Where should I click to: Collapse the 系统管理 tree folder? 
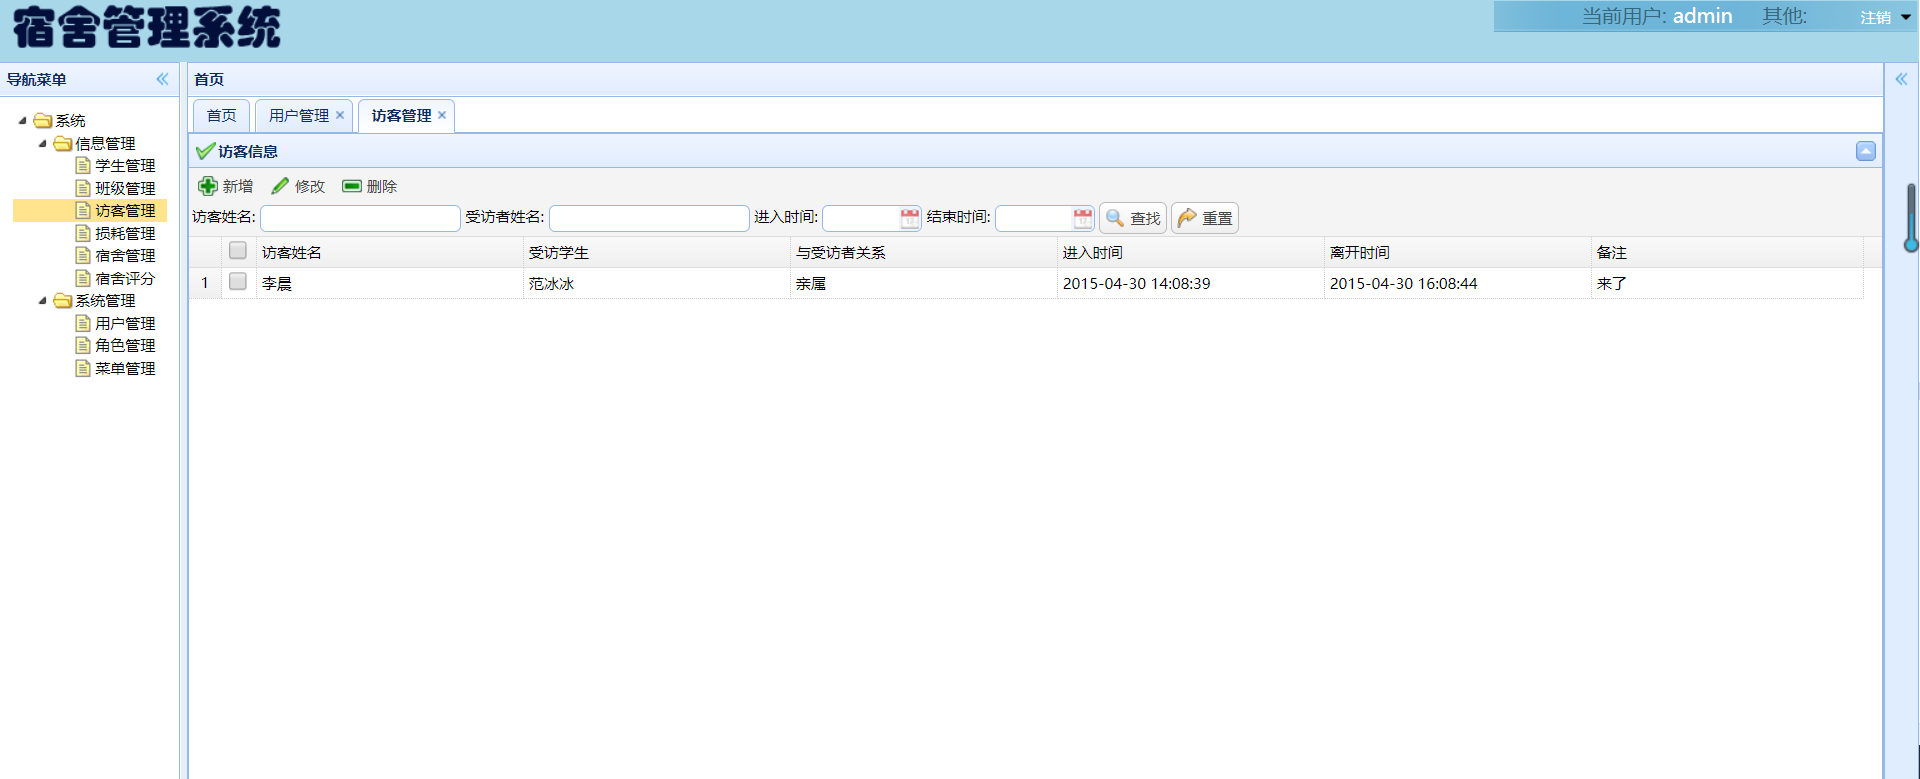43,300
